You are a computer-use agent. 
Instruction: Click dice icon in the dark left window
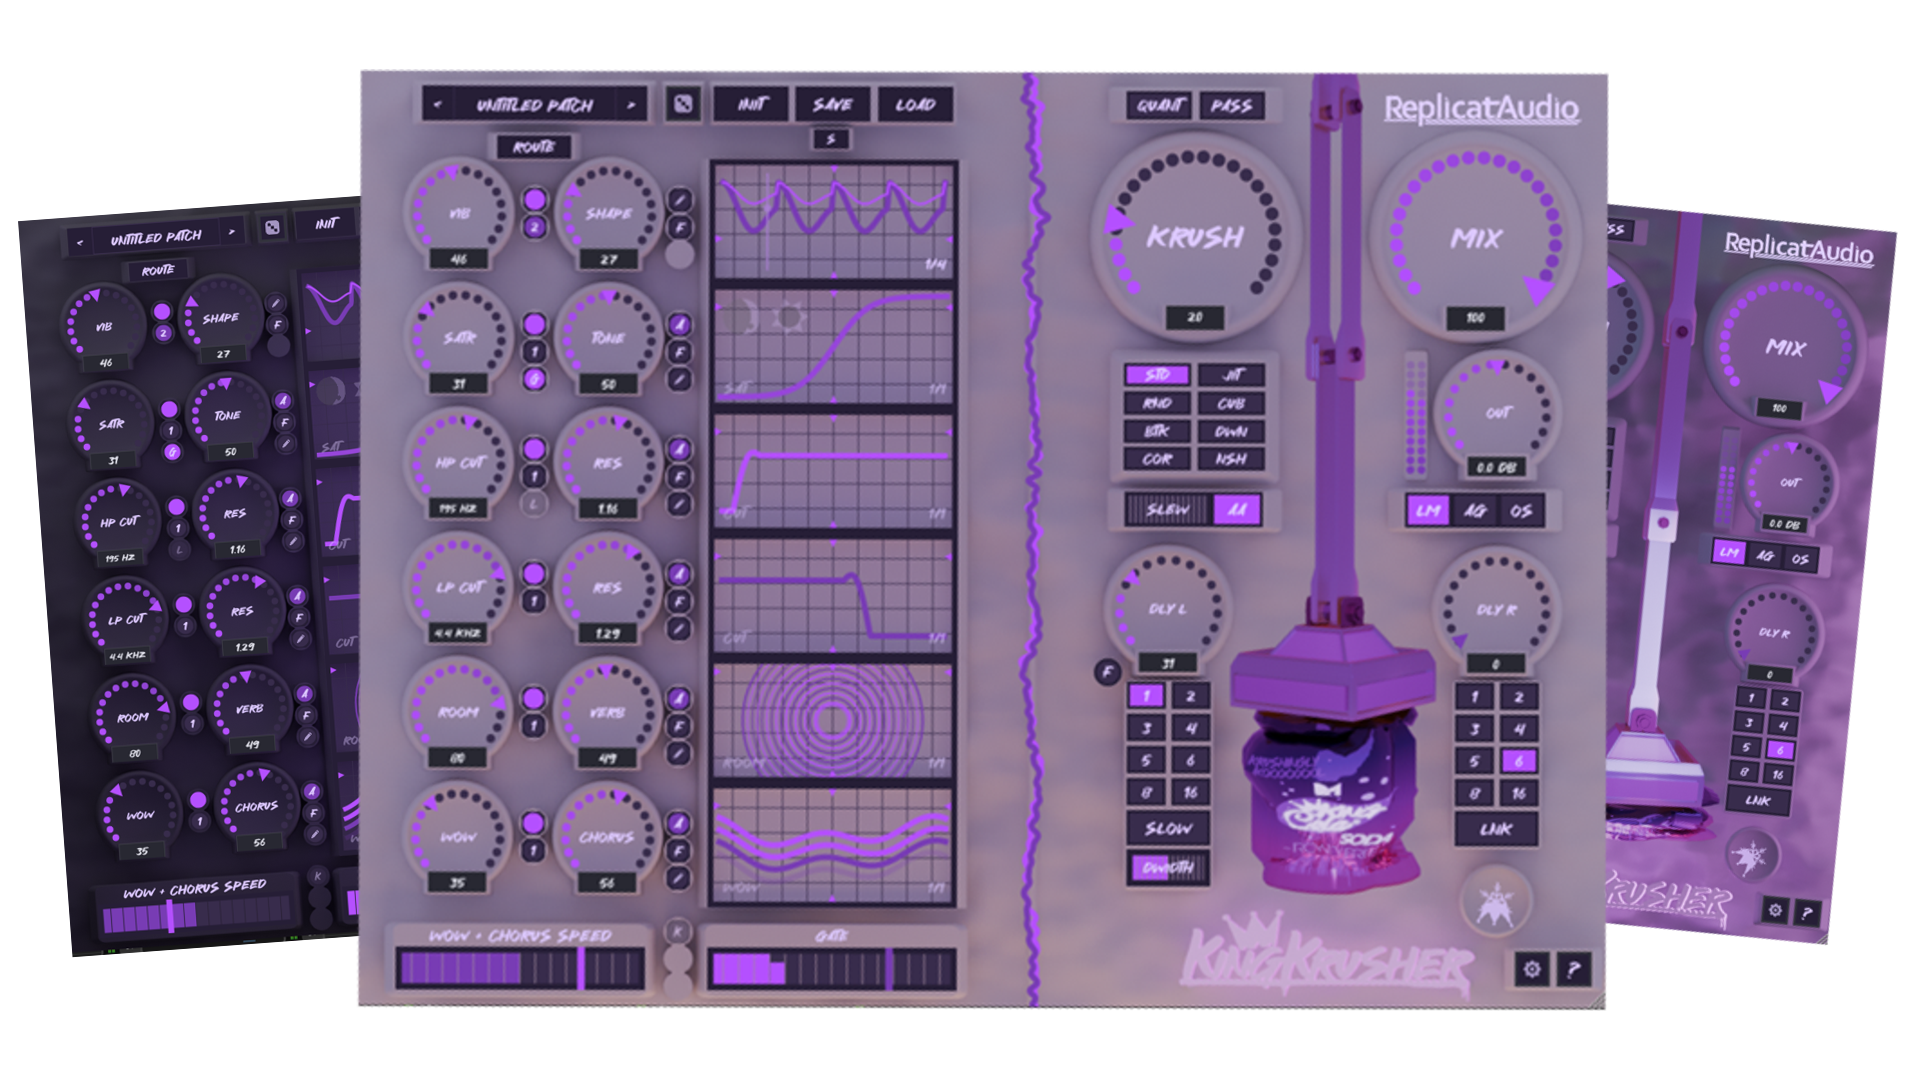coord(271,228)
